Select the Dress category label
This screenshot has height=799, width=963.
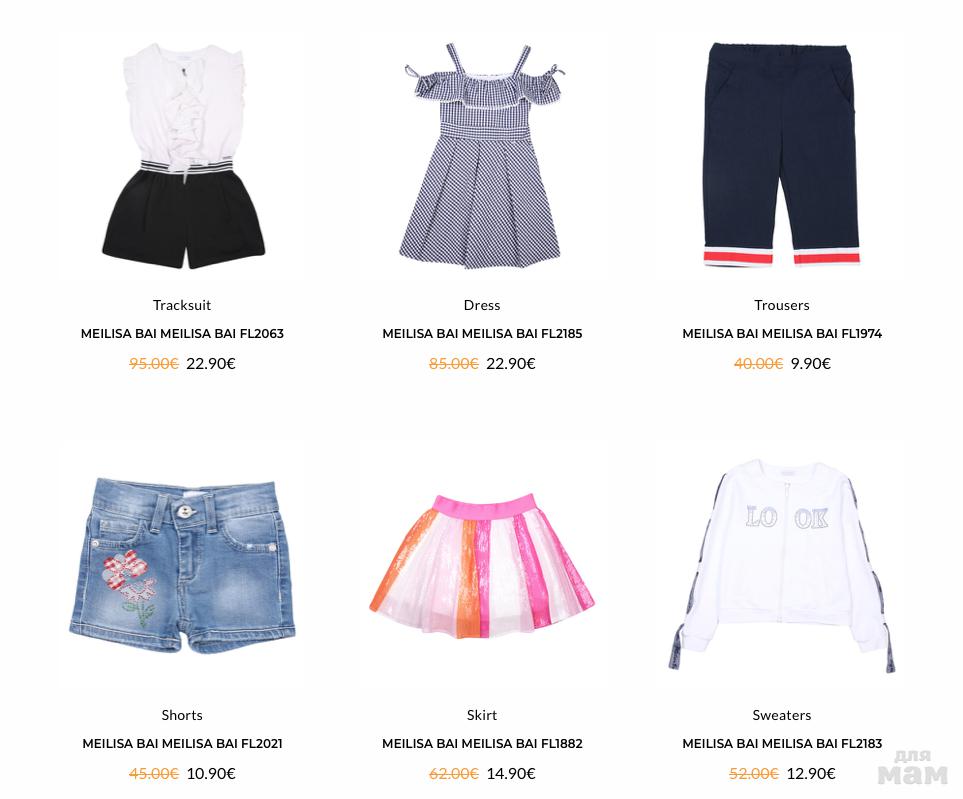[x=482, y=305]
